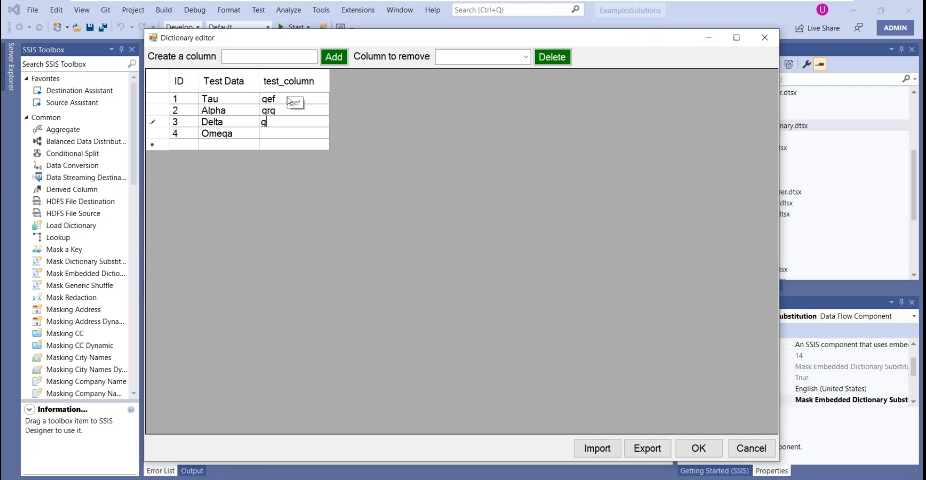The width and height of the screenshot is (926, 480).
Task: Click the Alpha cell in the Test Data column
Action: click(x=229, y=110)
